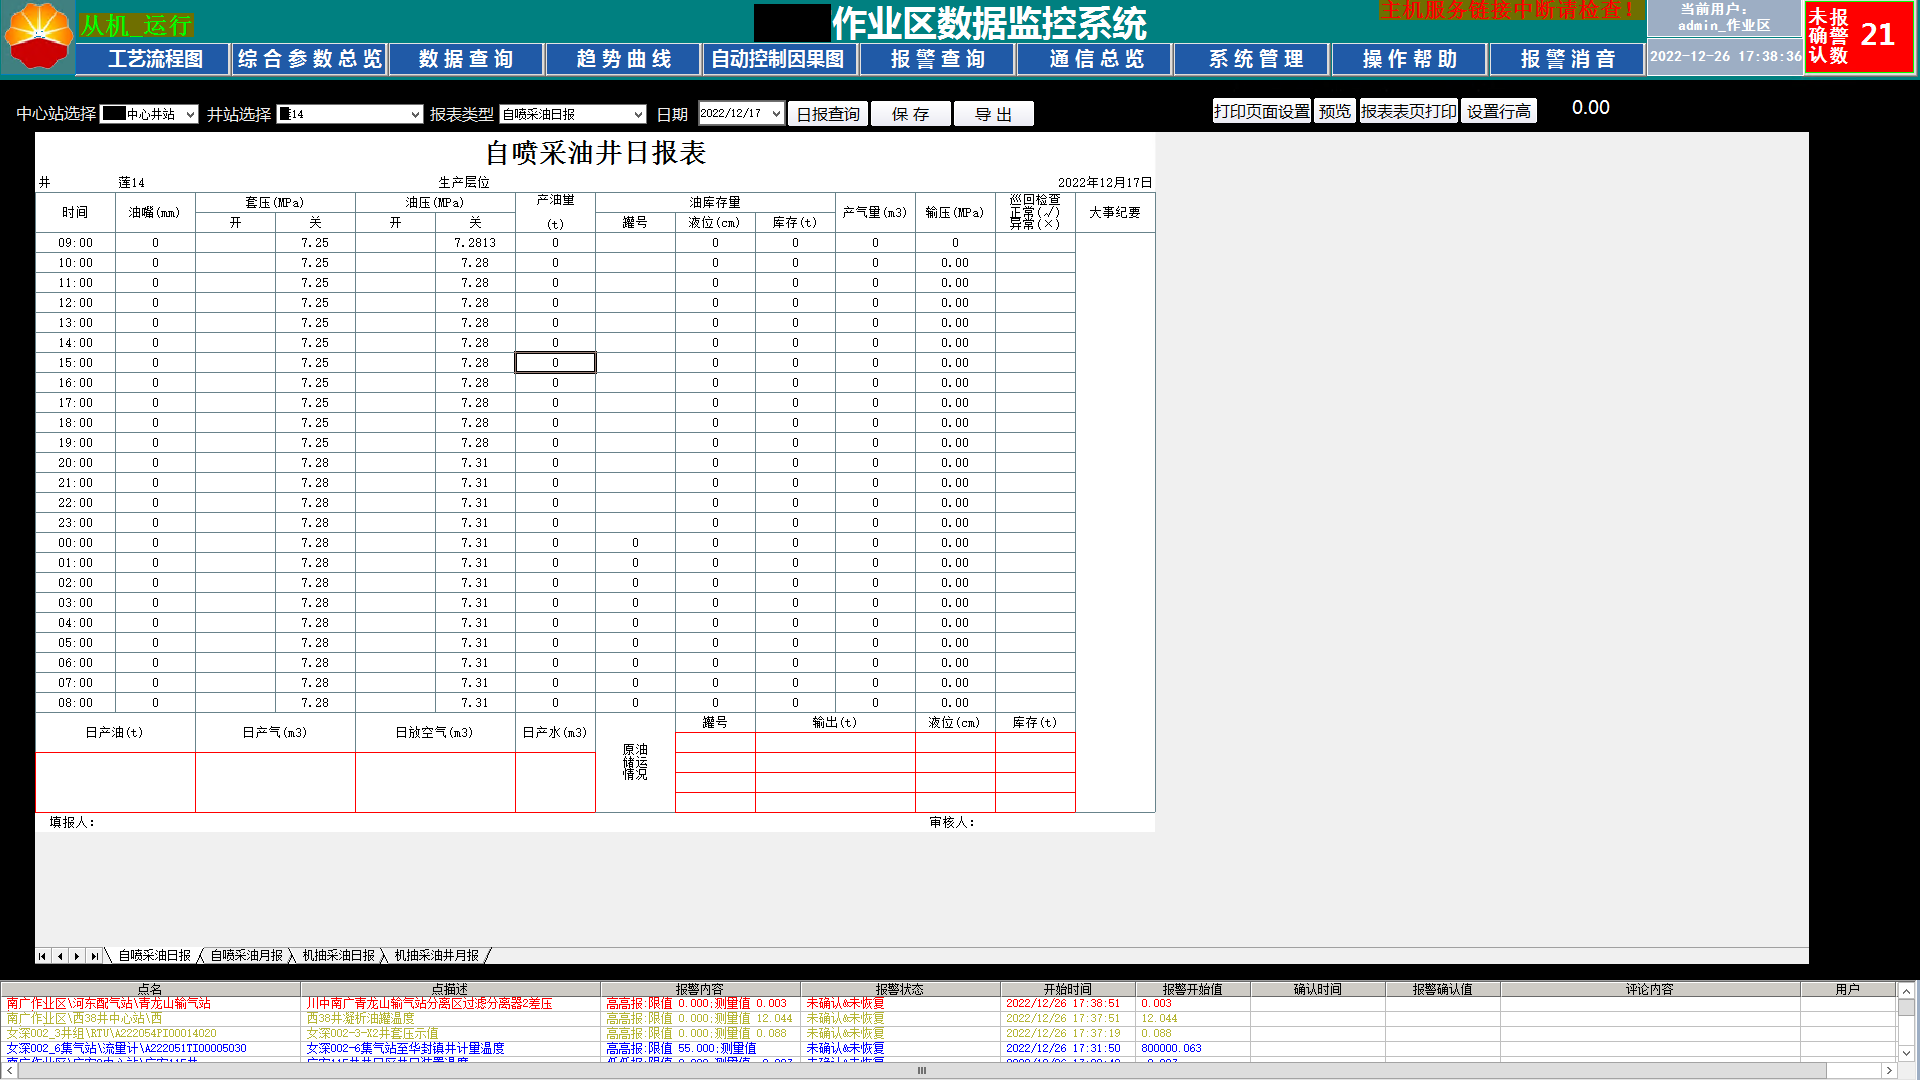The image size is (1920, 1080).
Task: Click the red unacknowledged alarm count box
Action: [x=1859, y=37]
